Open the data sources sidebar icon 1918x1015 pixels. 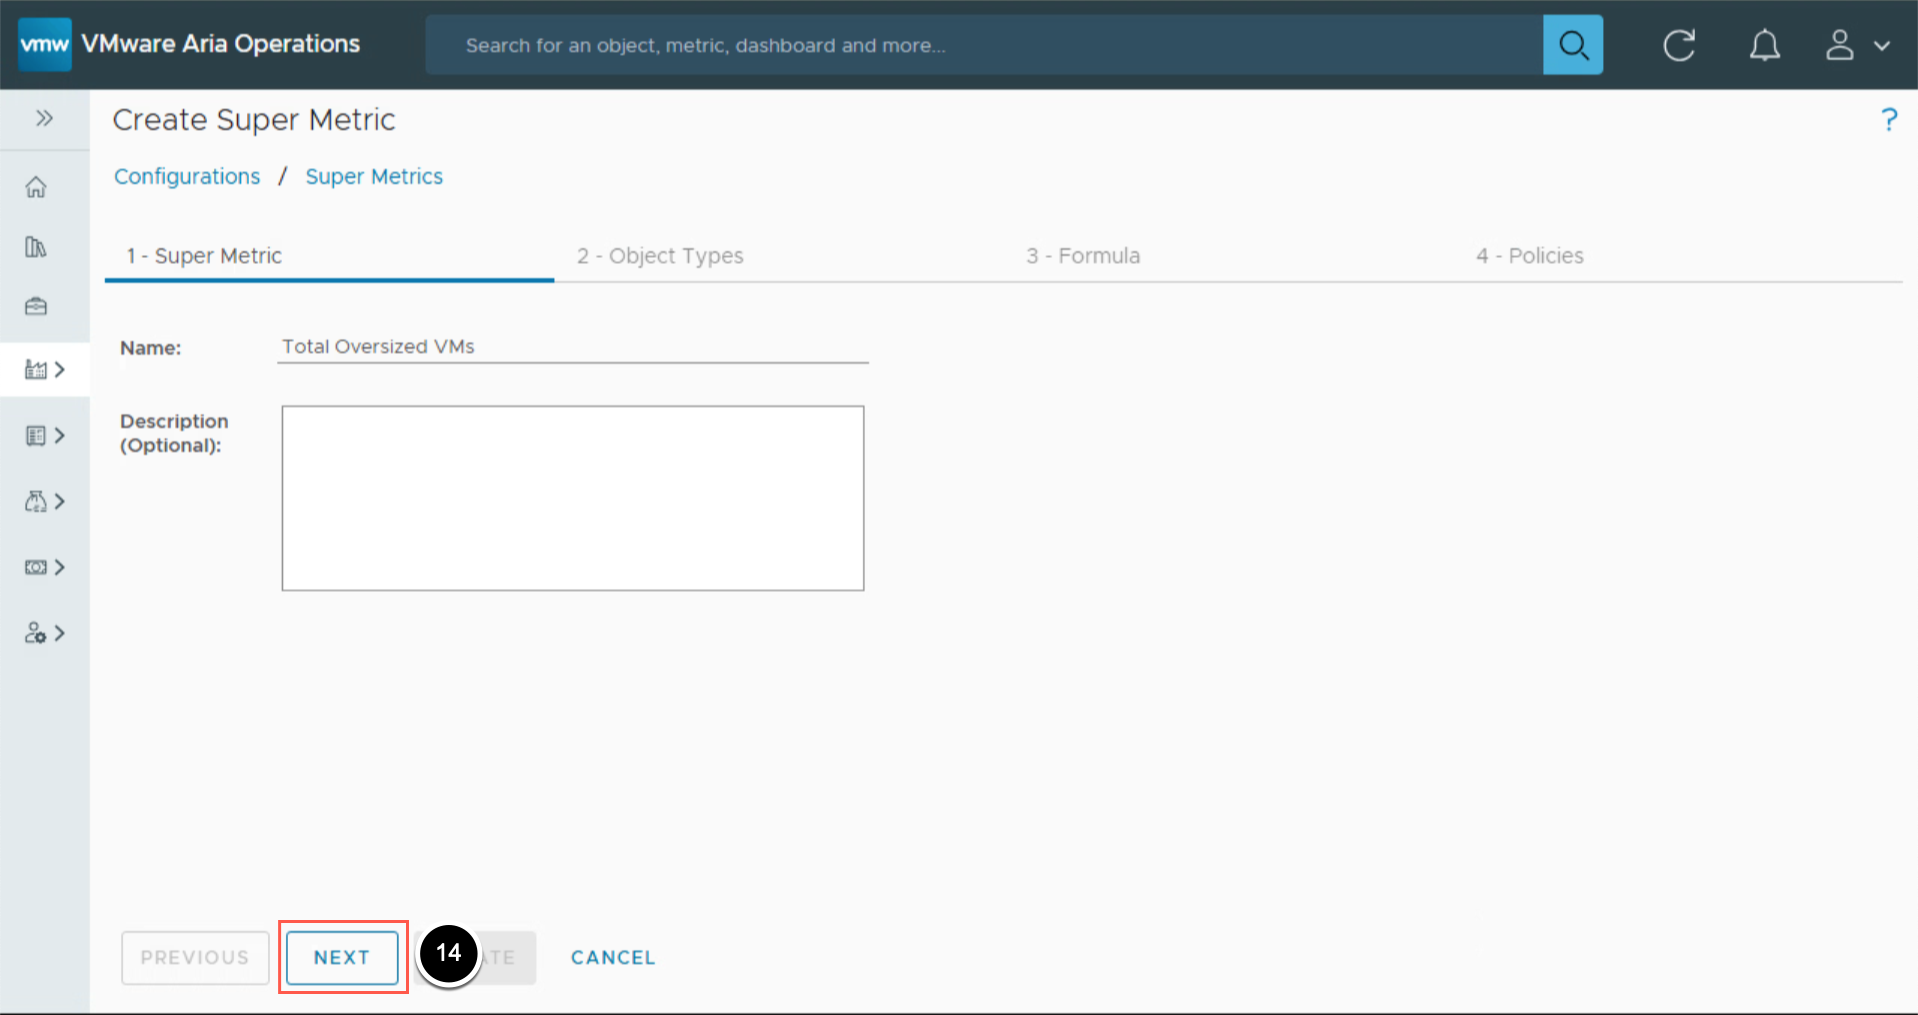point(36,247)
